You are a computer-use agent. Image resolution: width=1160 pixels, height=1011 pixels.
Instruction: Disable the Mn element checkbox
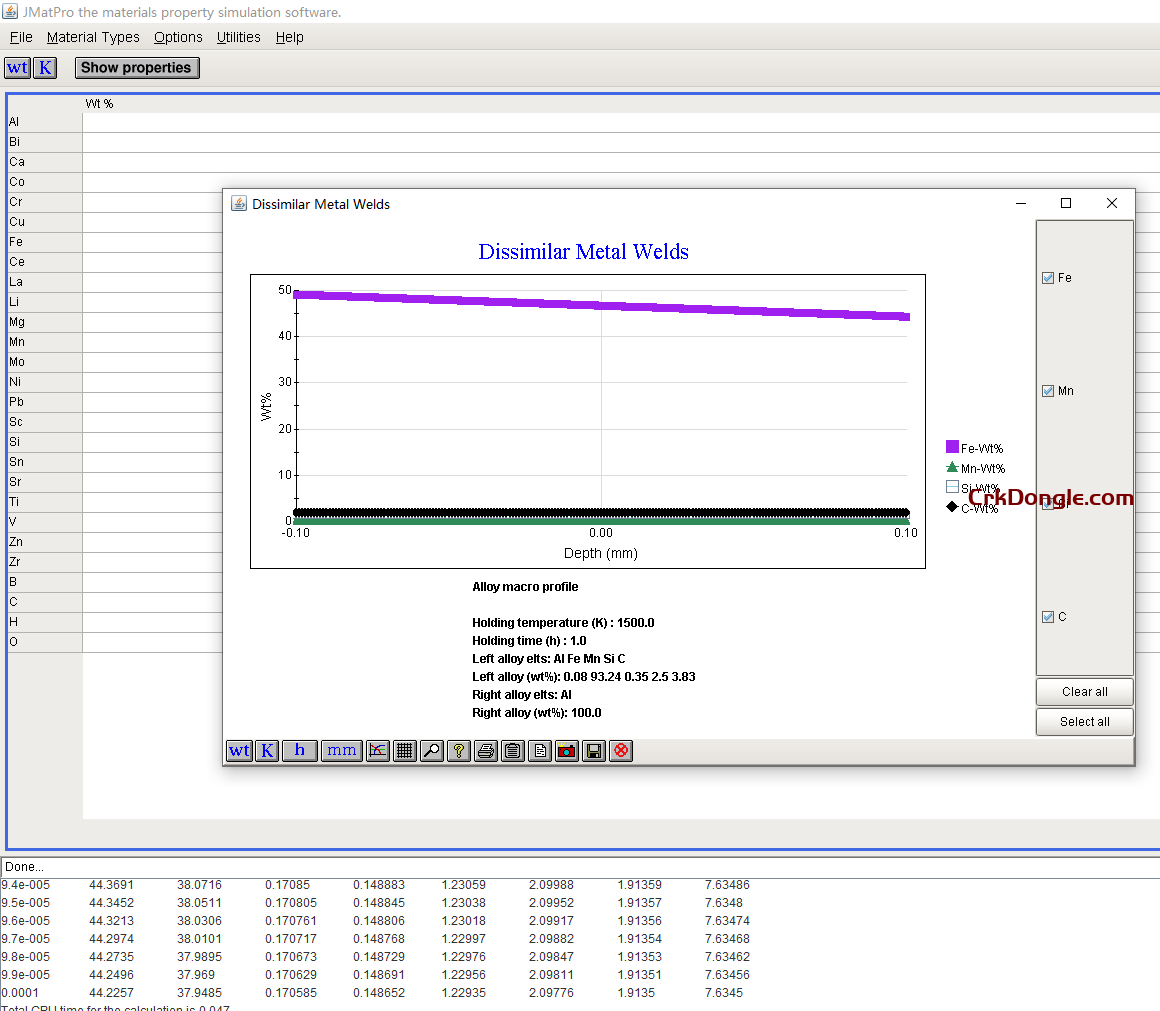[1048, 390]
